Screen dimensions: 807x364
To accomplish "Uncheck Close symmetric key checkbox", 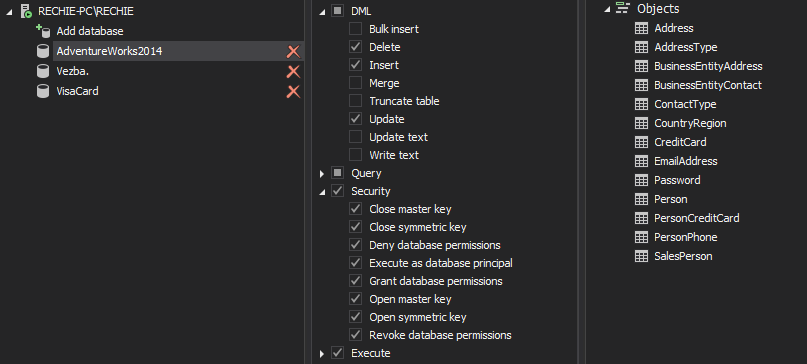I will point(356,227).
